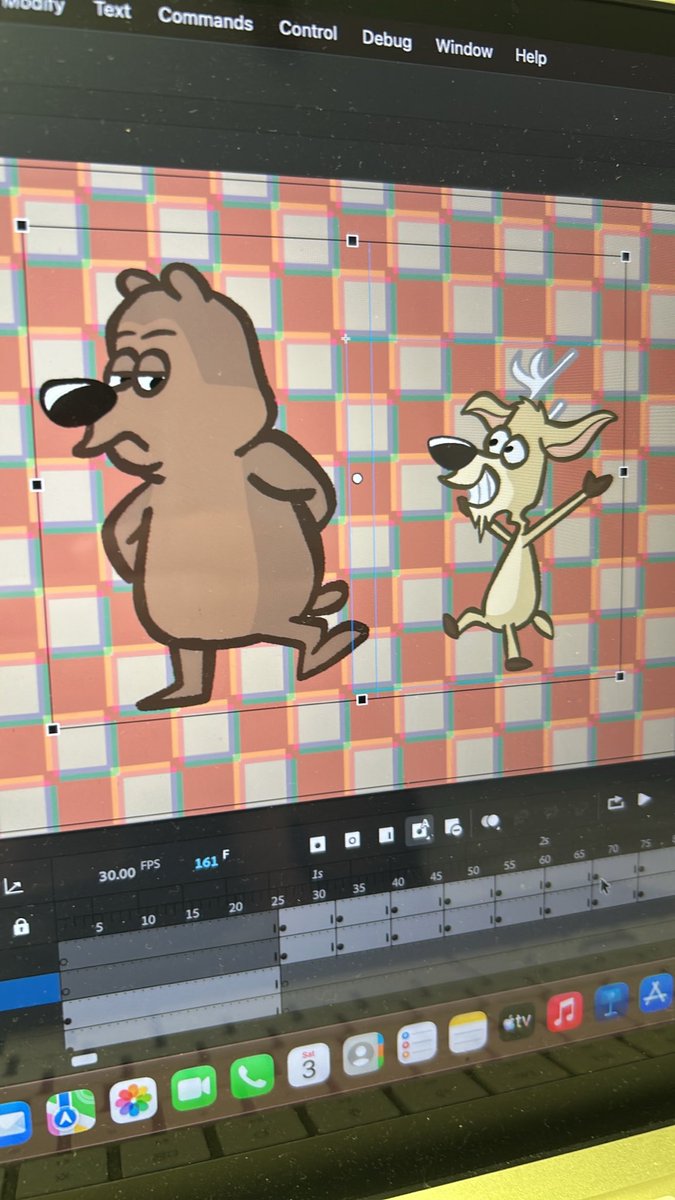Click the 1s marker on the timeline
This screenshot has width=675, height=1200.
pyautogui.click(x=317, y=873)
